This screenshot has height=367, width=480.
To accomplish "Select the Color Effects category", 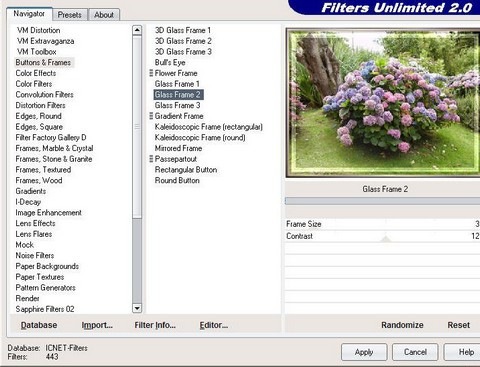I will [36, 73].
